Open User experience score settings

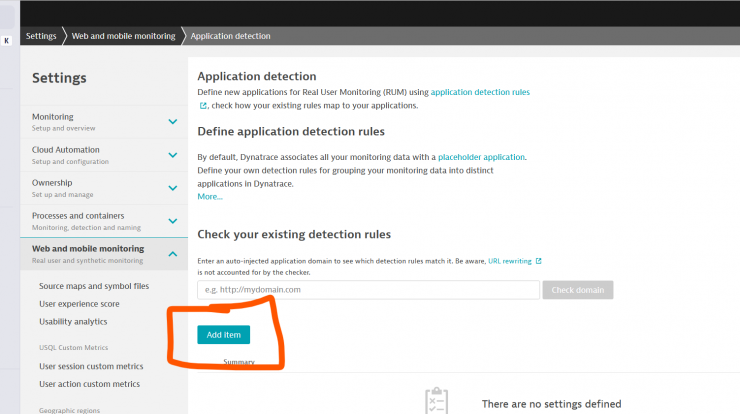(79, 304)
